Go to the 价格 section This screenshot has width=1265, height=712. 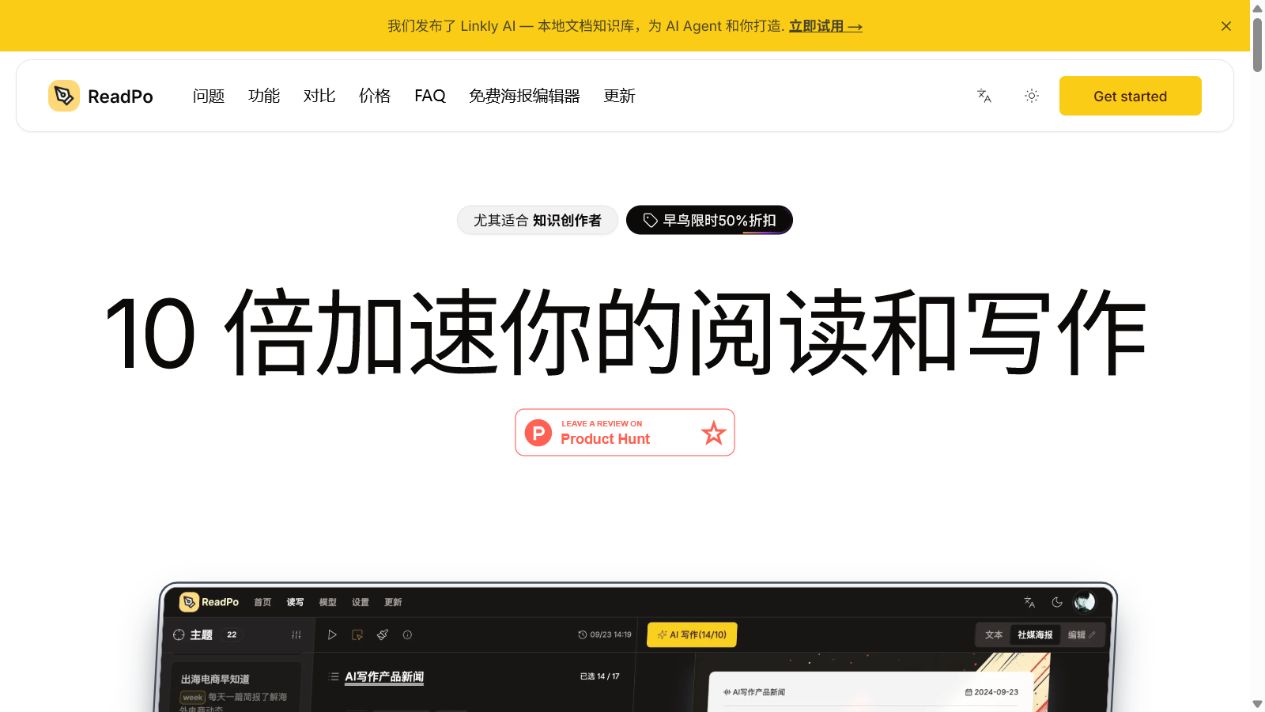(x=375, y=96)
